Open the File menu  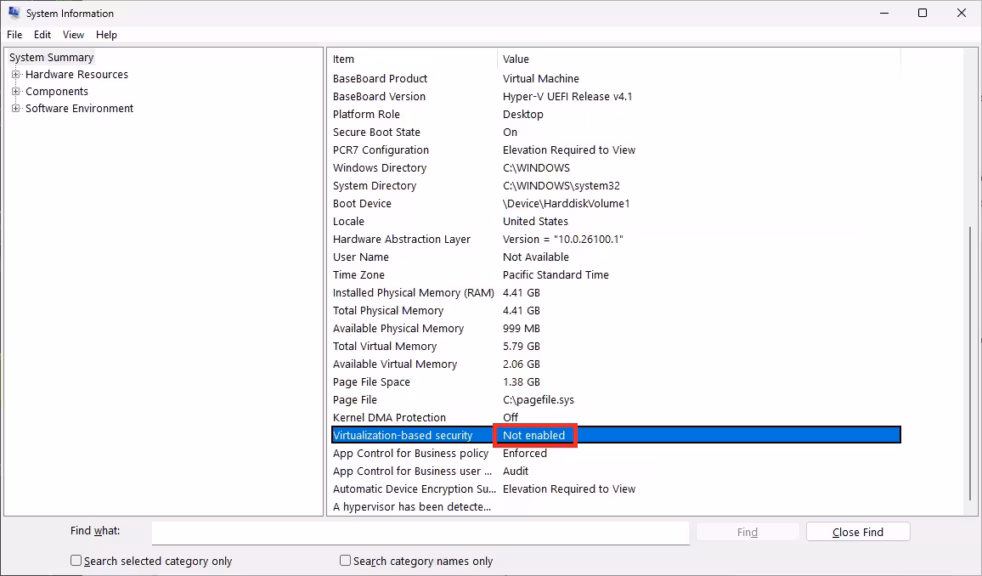14,34
